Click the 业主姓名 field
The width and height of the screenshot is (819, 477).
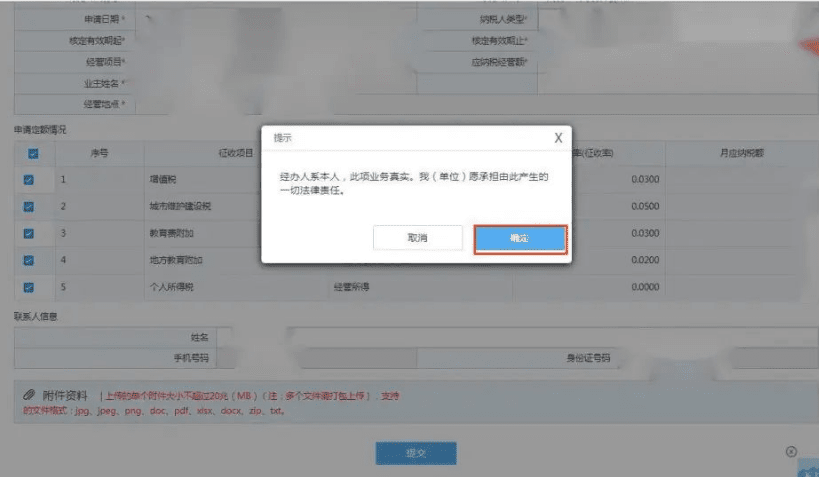point(276,84)
